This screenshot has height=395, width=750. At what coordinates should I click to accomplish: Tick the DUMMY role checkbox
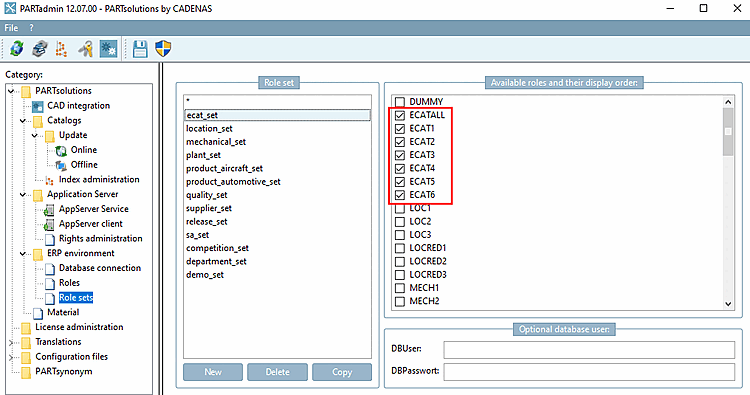[400, 102]
